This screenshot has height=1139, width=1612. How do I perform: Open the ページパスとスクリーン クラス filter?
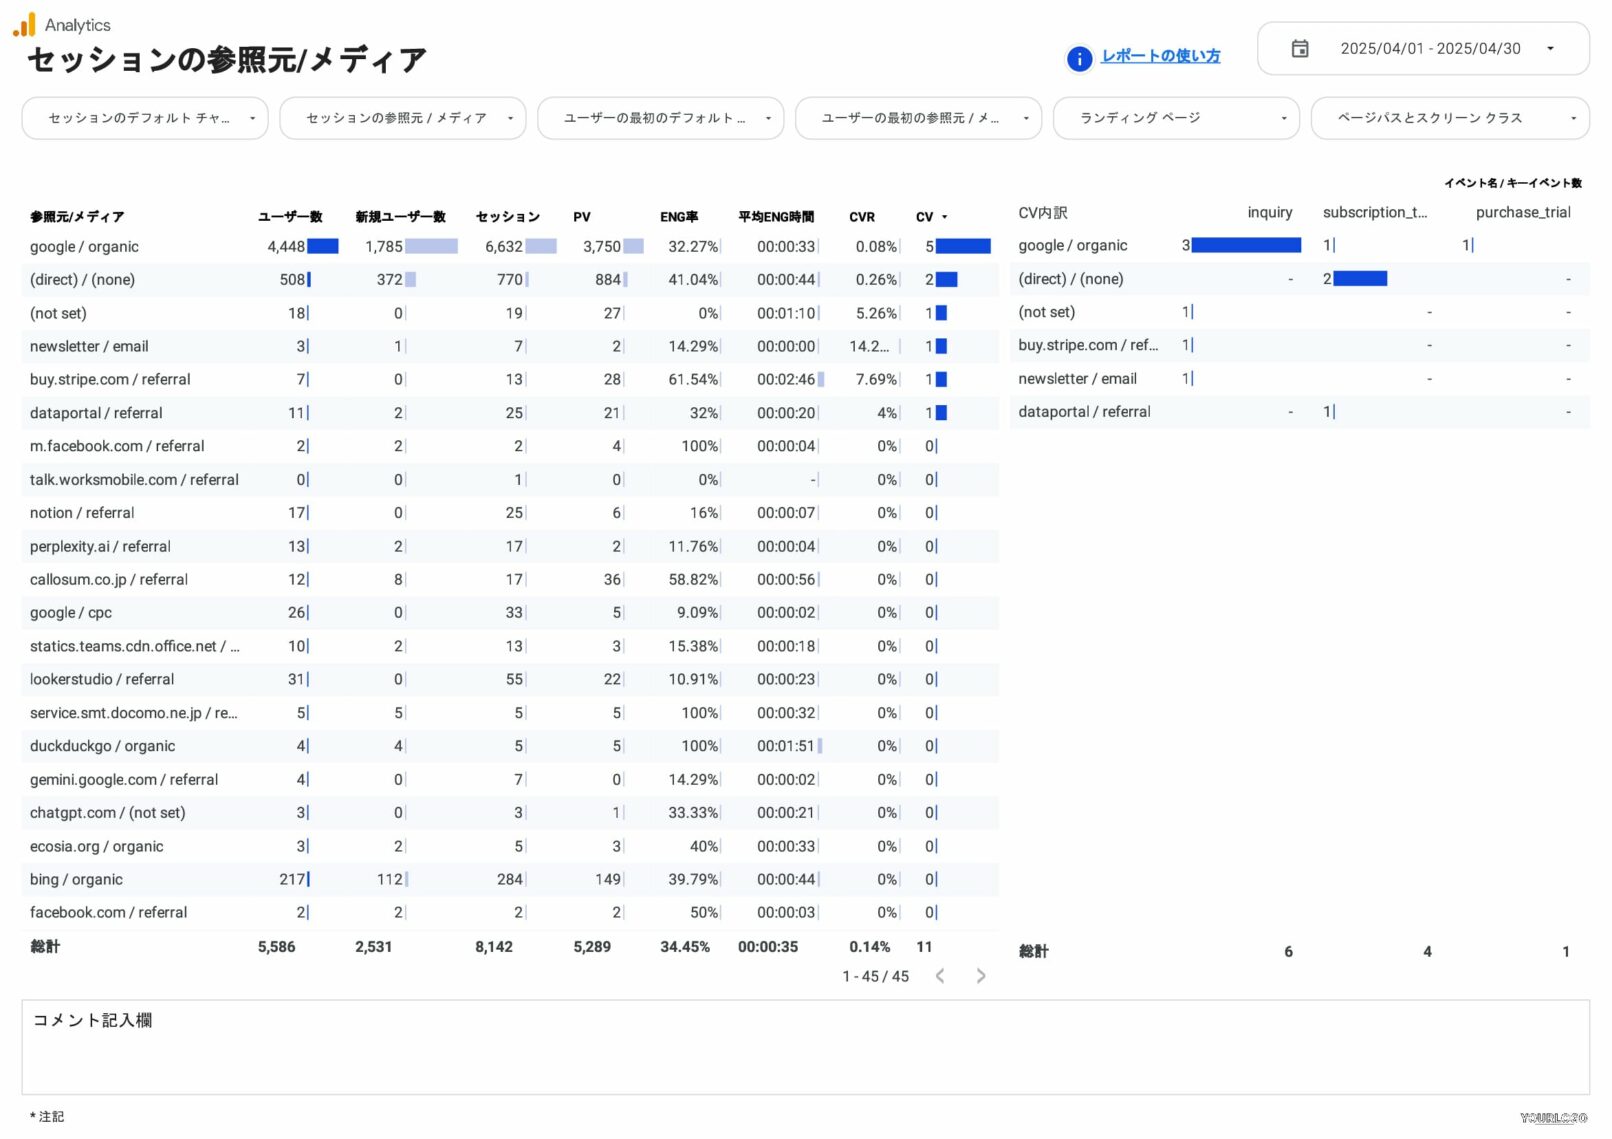click(1449, 118)
